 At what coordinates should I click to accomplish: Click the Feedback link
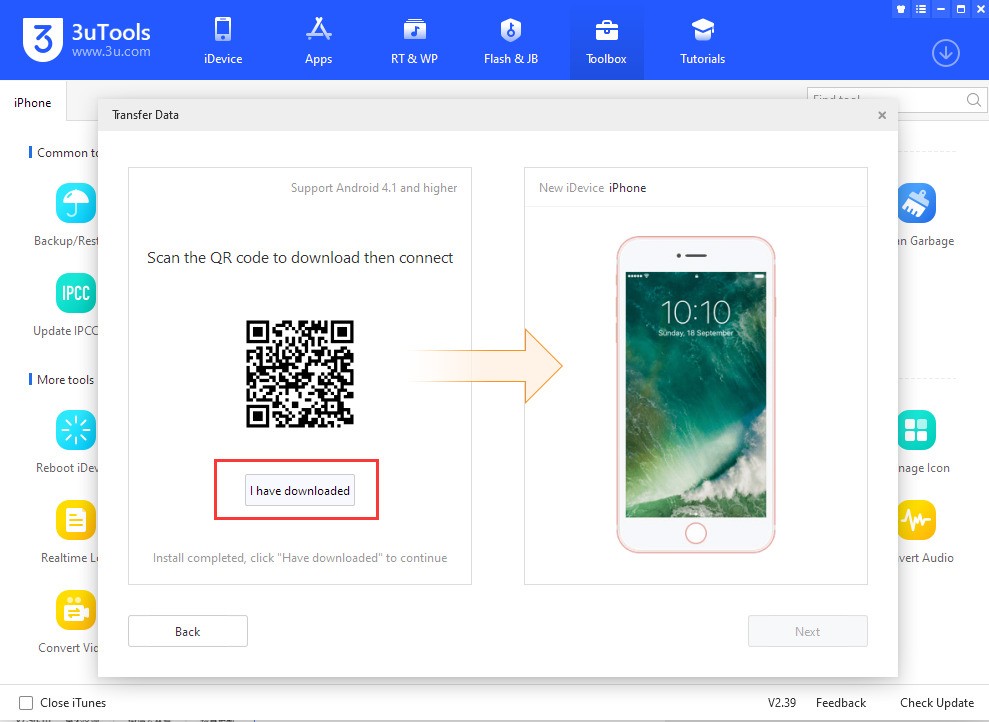[x=841, y=702]
